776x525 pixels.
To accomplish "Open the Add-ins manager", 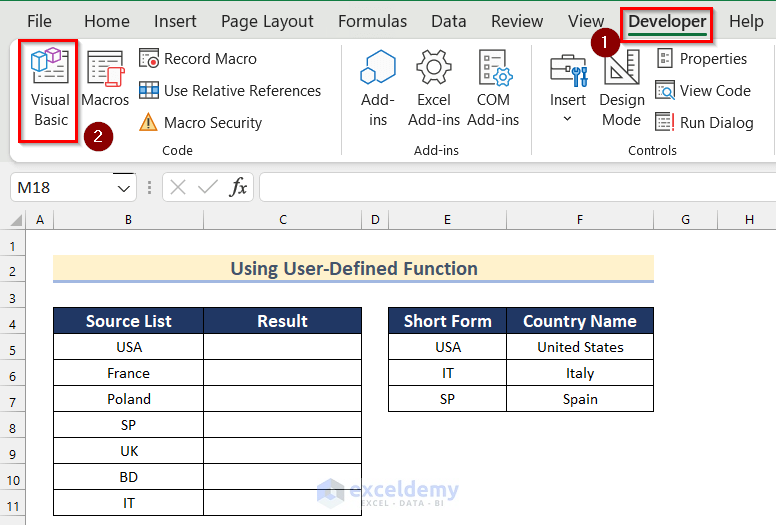I will [x=378, y=90].
